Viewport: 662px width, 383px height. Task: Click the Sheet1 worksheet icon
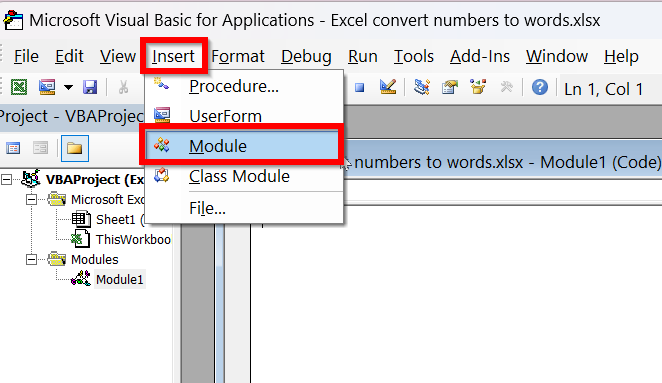[81, 219]
